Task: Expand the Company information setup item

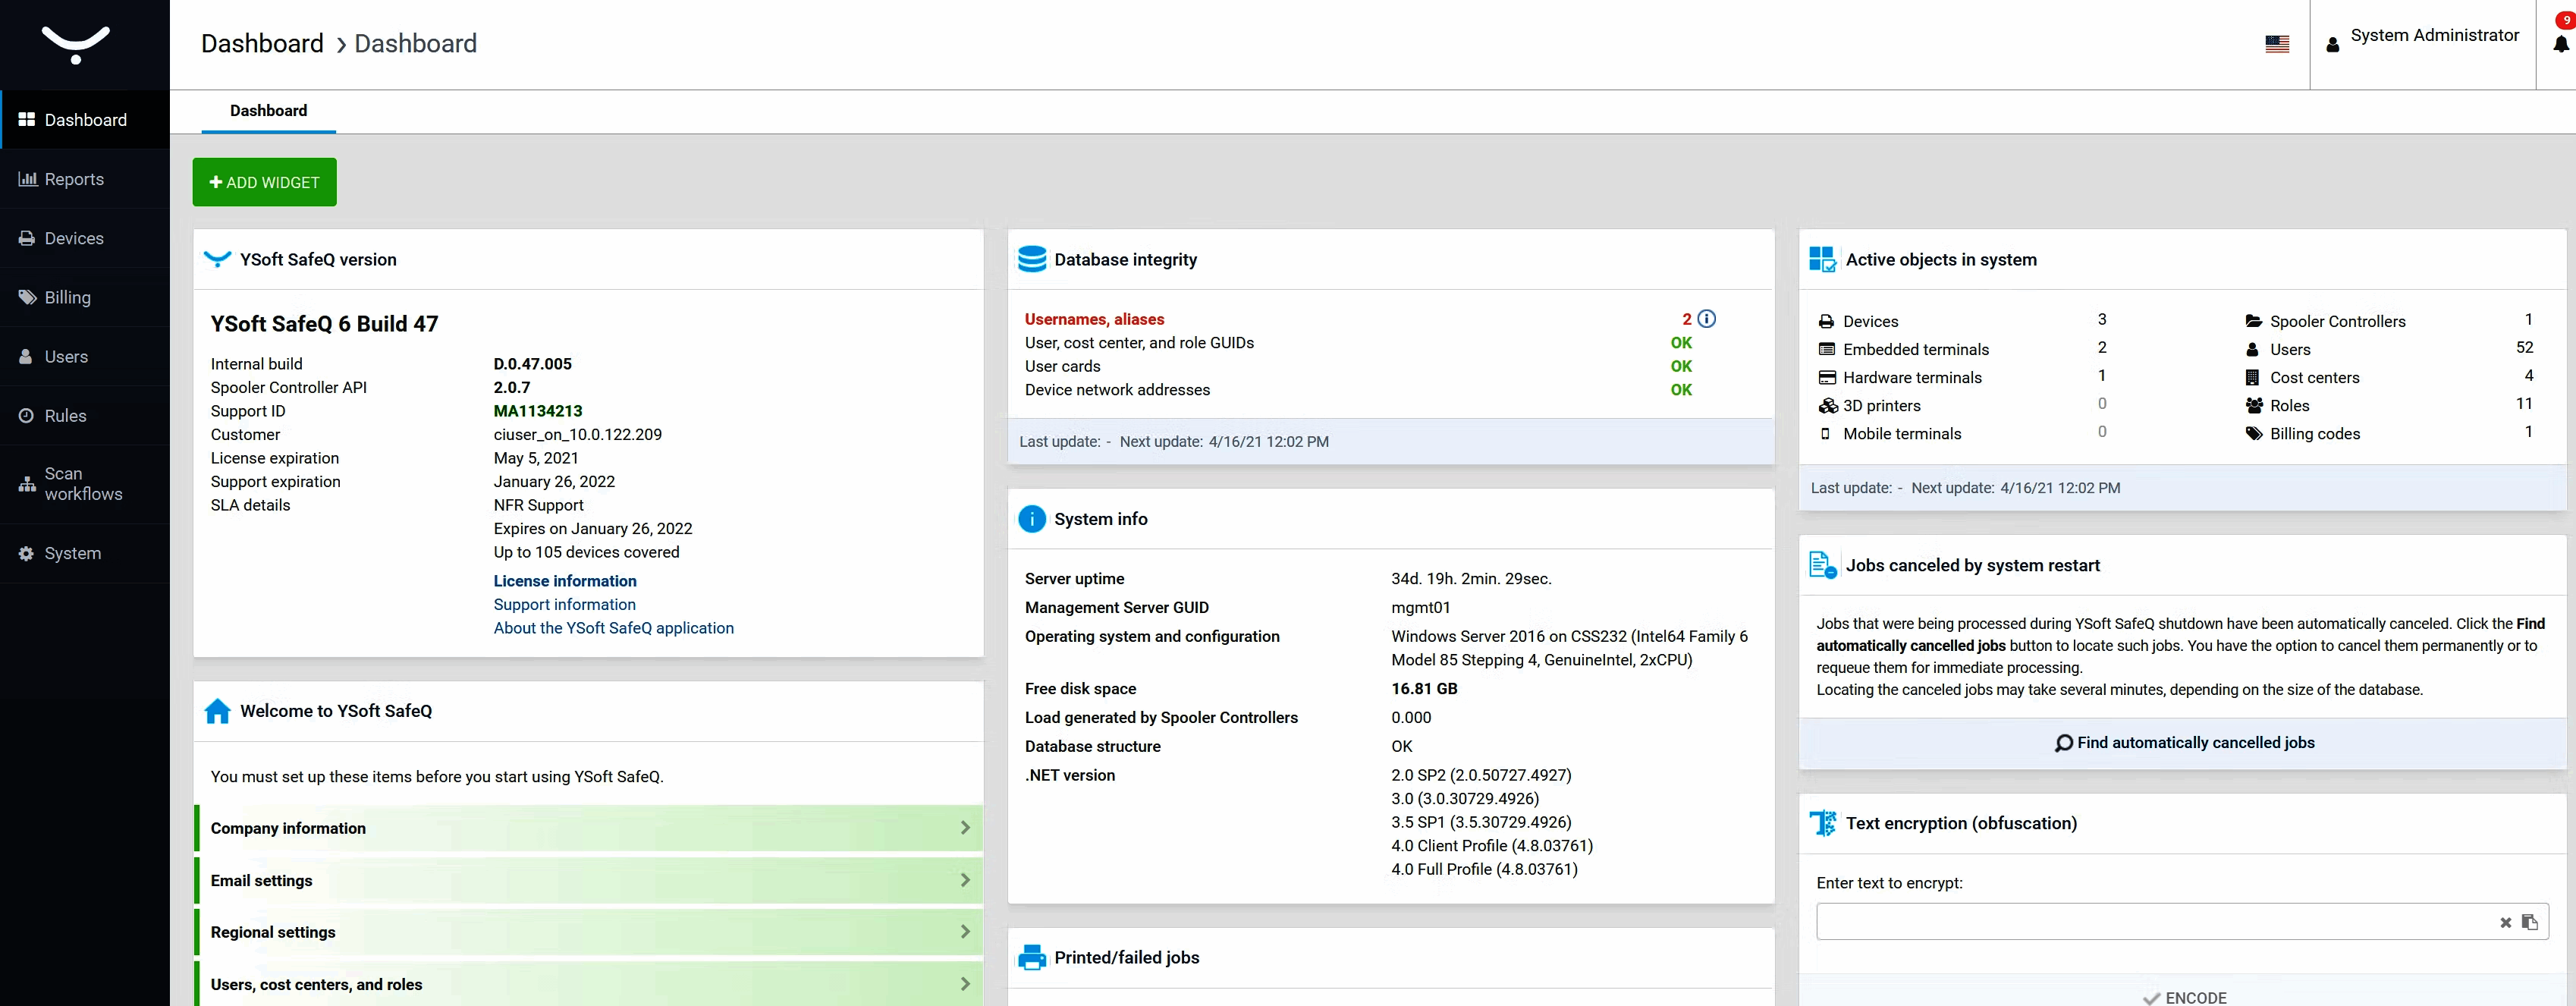Action: click(588, 828)
